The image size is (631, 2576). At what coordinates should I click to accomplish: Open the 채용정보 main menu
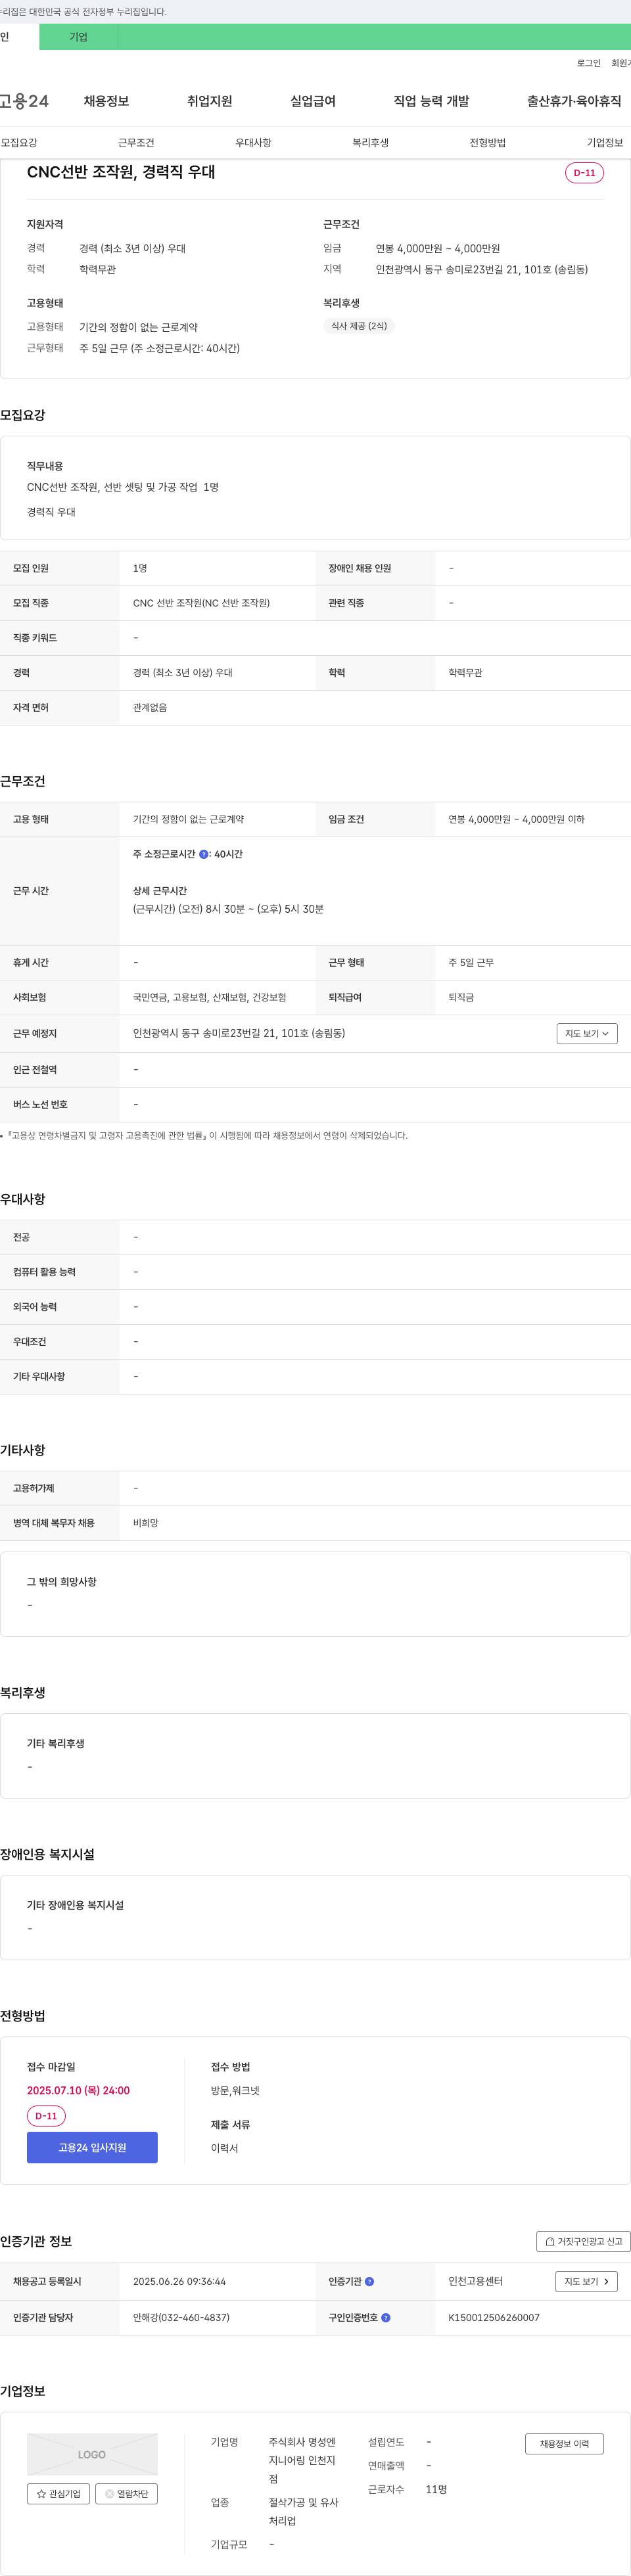pos(106,101)
